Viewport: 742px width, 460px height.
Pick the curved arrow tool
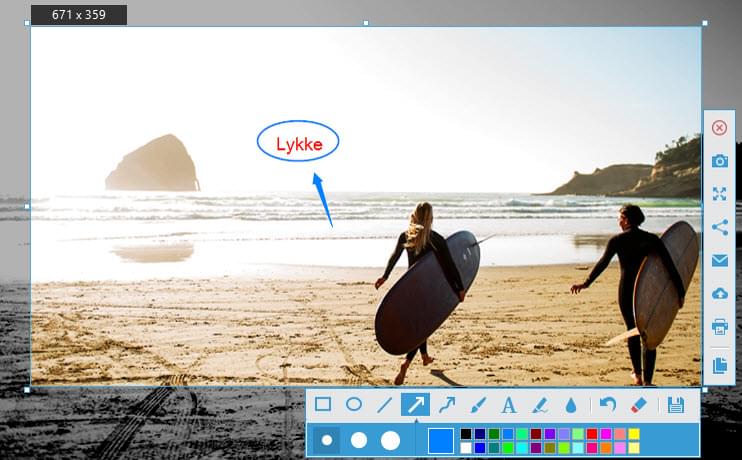click(x=447, y=405)
